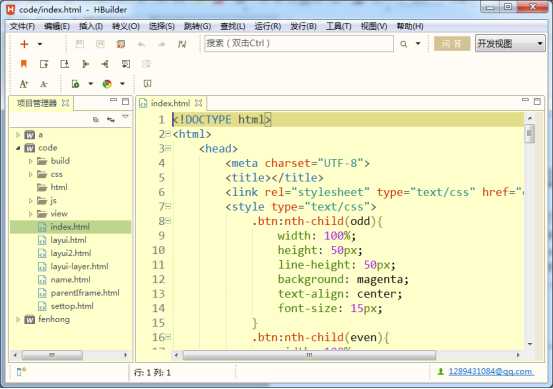Open the 开发视图 view-mode combo box
This screenshot has width=553, height=389.
click(510, 44)
